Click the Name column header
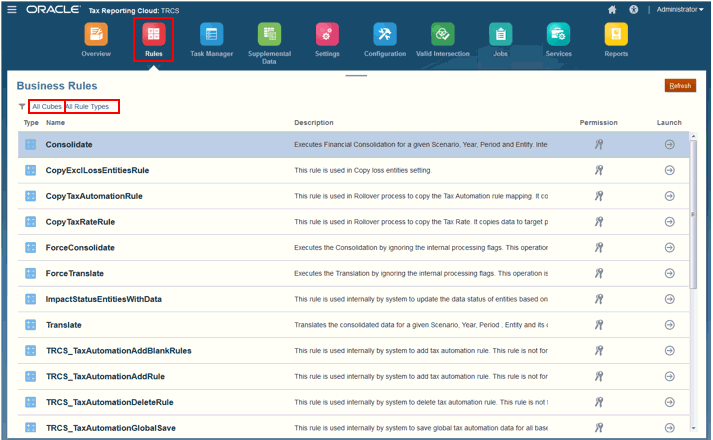This screenshot has width=713, height=440. click(x=55, y=123)
